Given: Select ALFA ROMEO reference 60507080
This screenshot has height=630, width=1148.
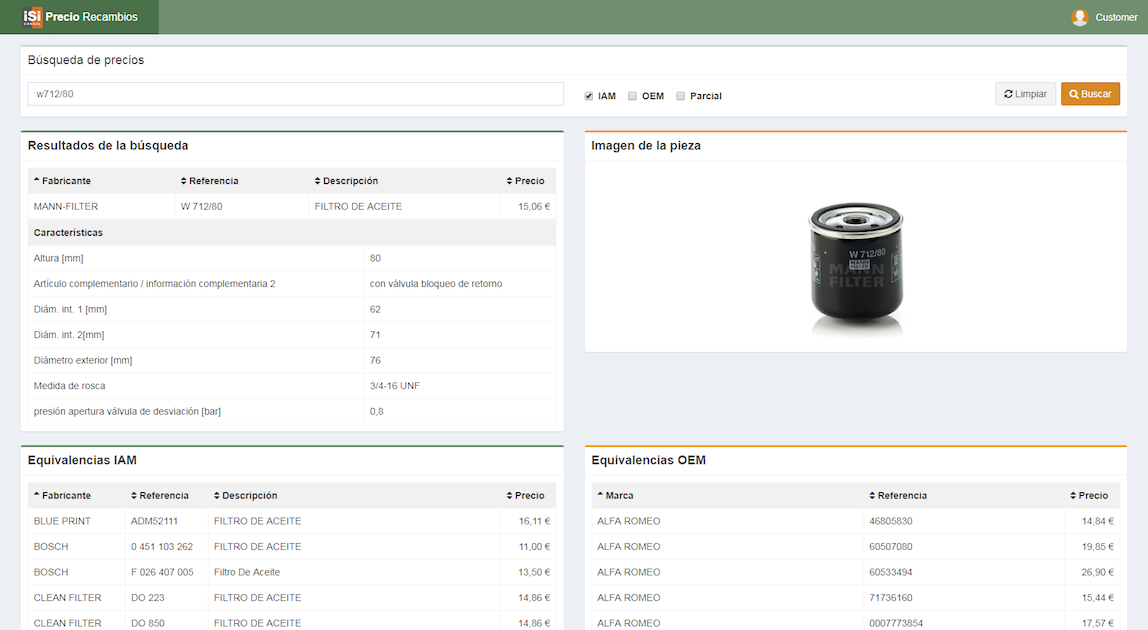Looking at the screenshot, I should pyautogui.click(x=891, y=546).
